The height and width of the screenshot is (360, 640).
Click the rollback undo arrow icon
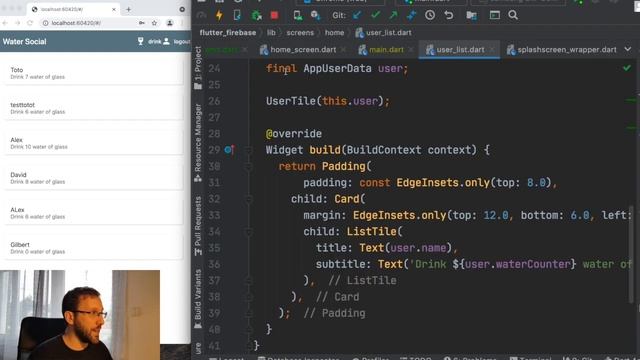click(449, 15)
